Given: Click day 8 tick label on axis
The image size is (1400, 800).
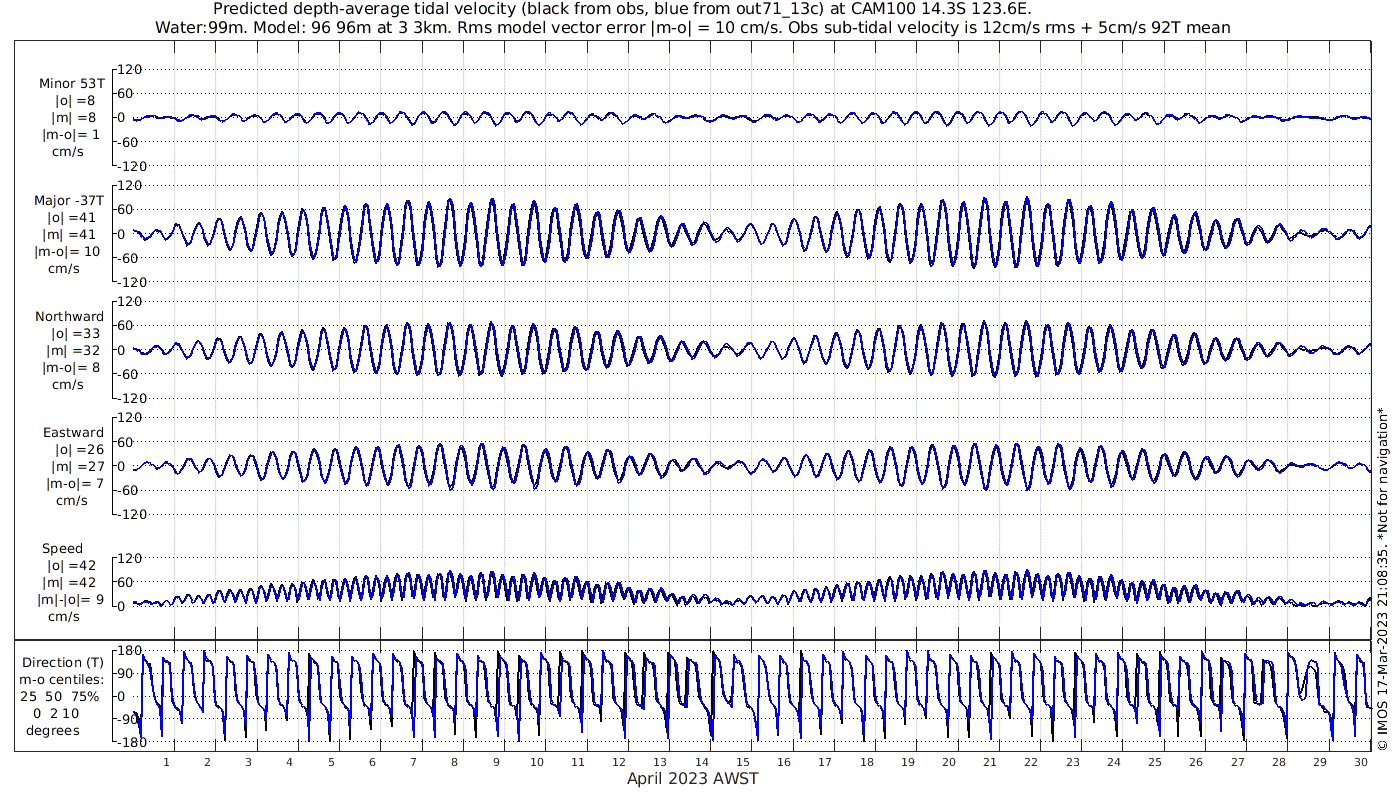Looking at the screenshot, I should (455, 761).
